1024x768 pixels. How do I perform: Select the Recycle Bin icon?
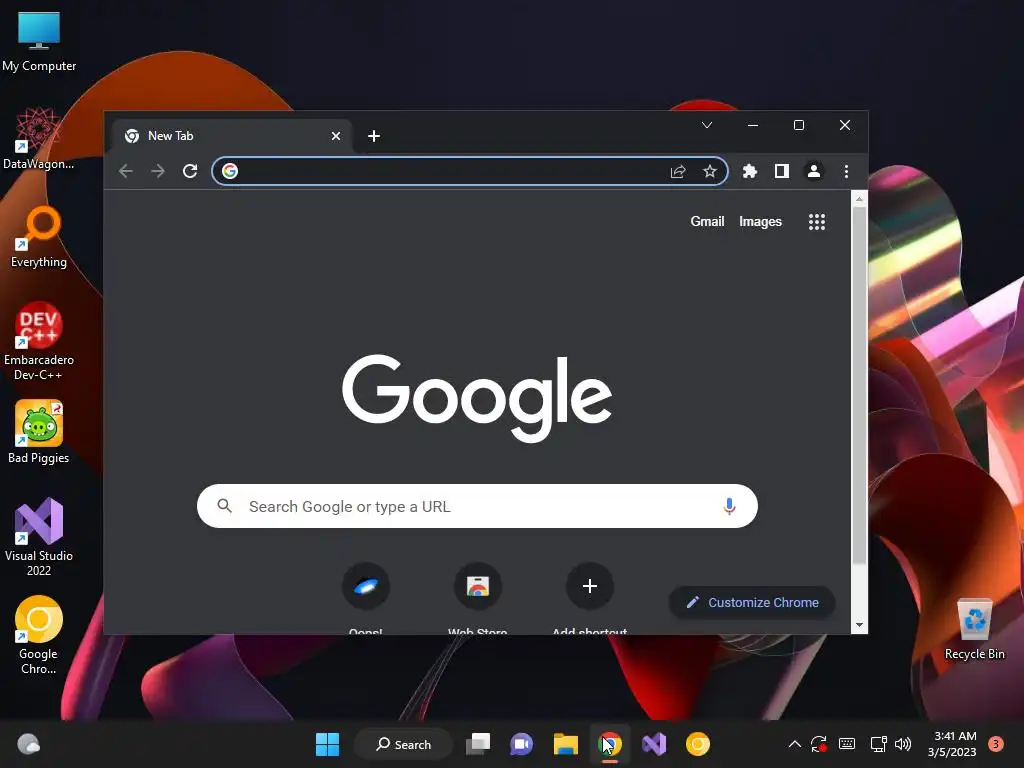point(974,629)
